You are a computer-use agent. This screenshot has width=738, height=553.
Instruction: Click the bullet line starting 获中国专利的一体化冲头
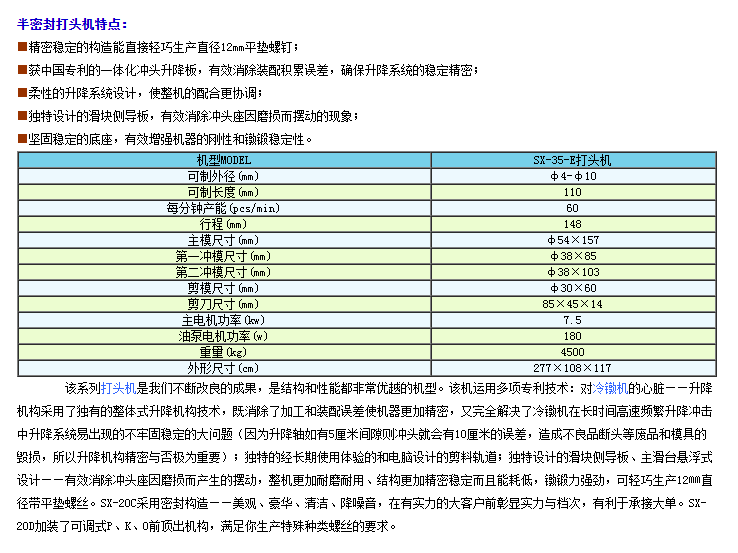click(x=248, y=70)
